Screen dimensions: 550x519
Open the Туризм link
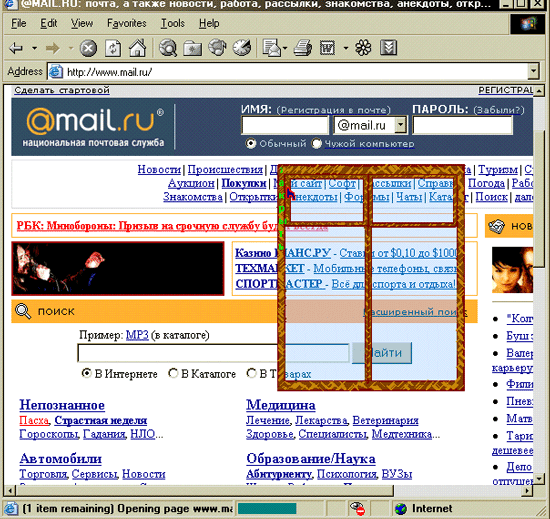pos(498,170)
